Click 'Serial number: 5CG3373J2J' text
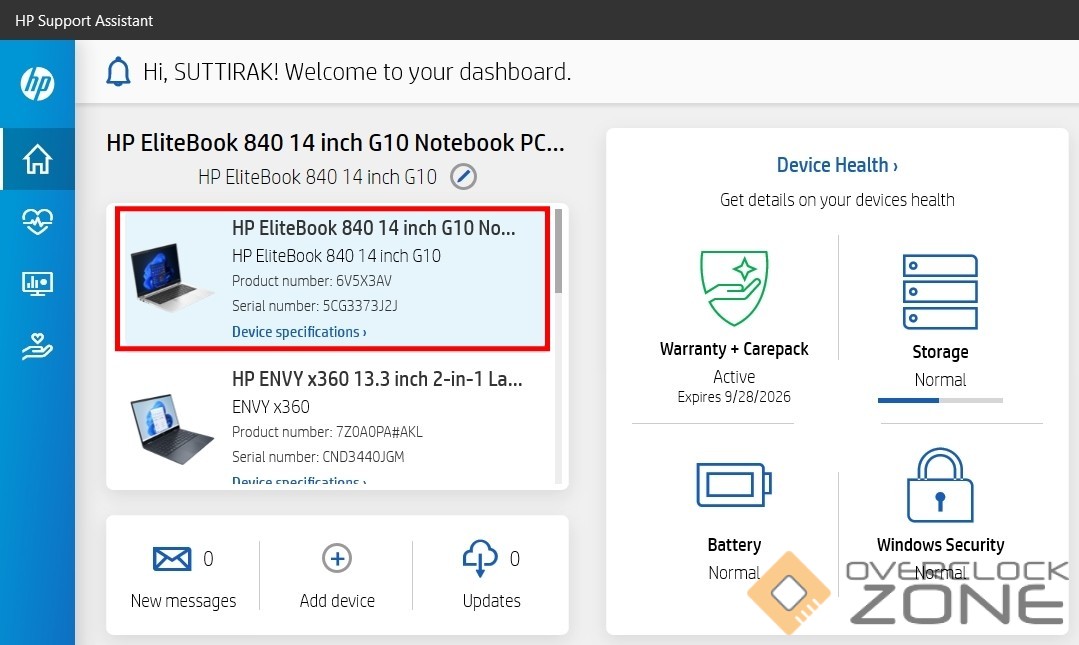Screen dimensions: 1079x645 coord(314,306)
